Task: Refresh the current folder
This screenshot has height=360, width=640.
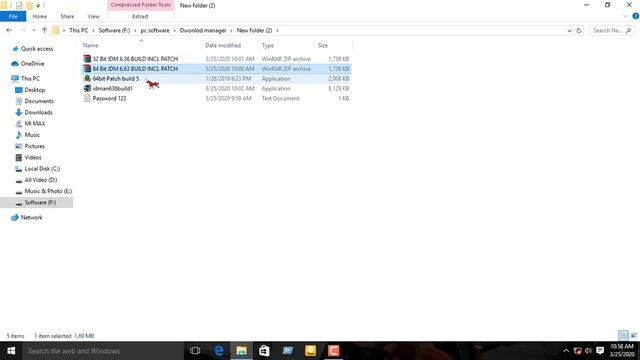Action: (578, 31)
